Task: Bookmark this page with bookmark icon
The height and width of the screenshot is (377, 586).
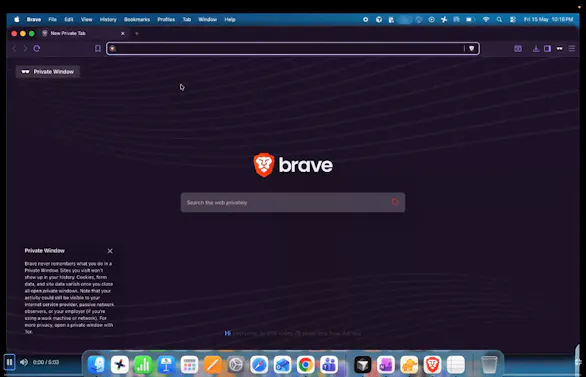Action: (x=98, y=49)
